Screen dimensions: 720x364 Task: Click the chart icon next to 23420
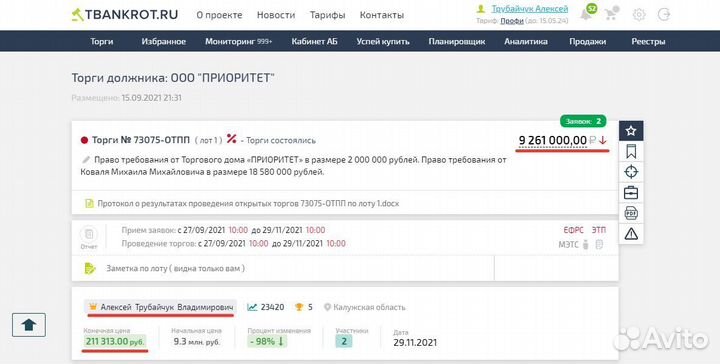click(x=252, y=307)
